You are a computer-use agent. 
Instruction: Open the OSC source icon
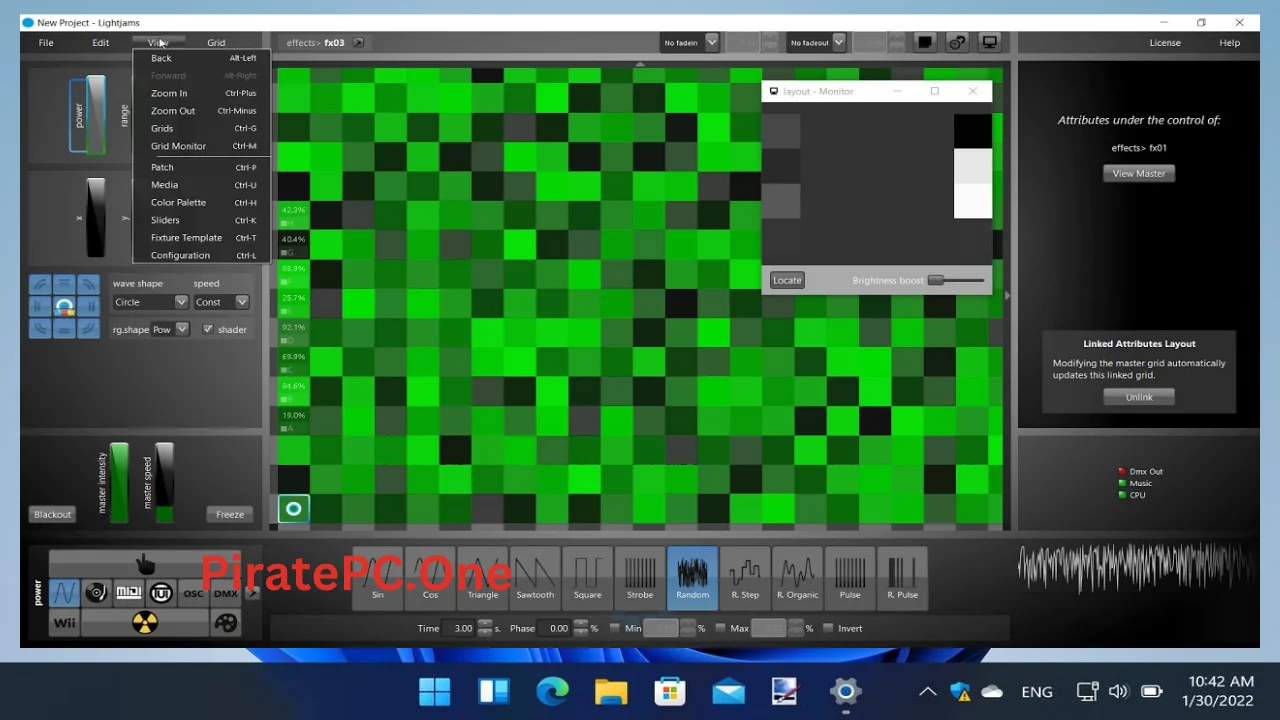(193, 593)
